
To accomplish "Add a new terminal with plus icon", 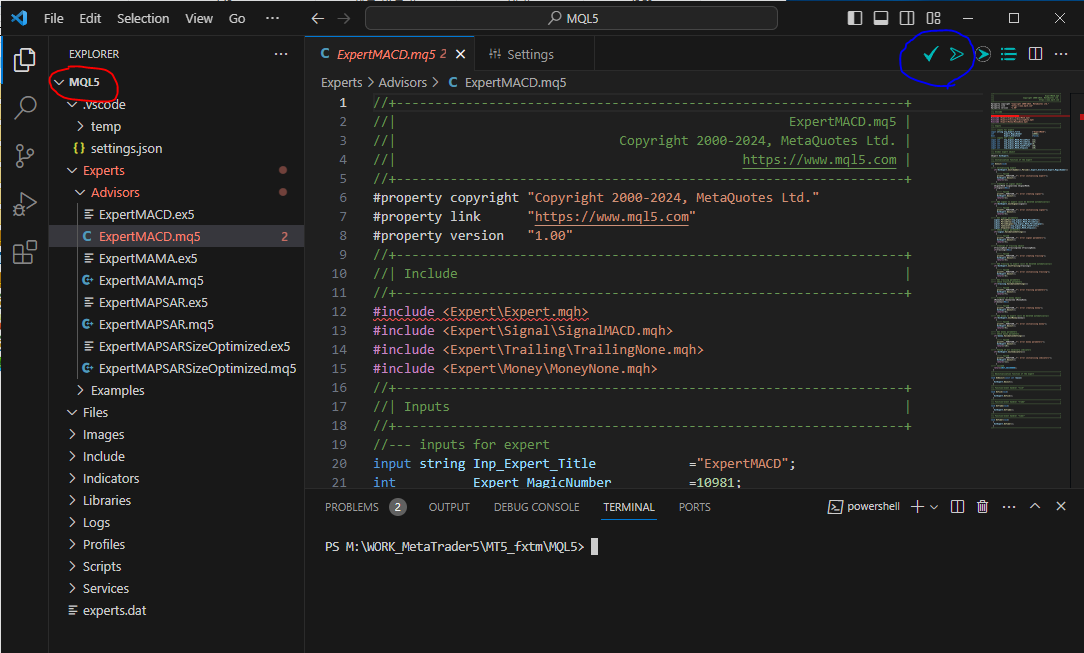I will tap(917, 507).
